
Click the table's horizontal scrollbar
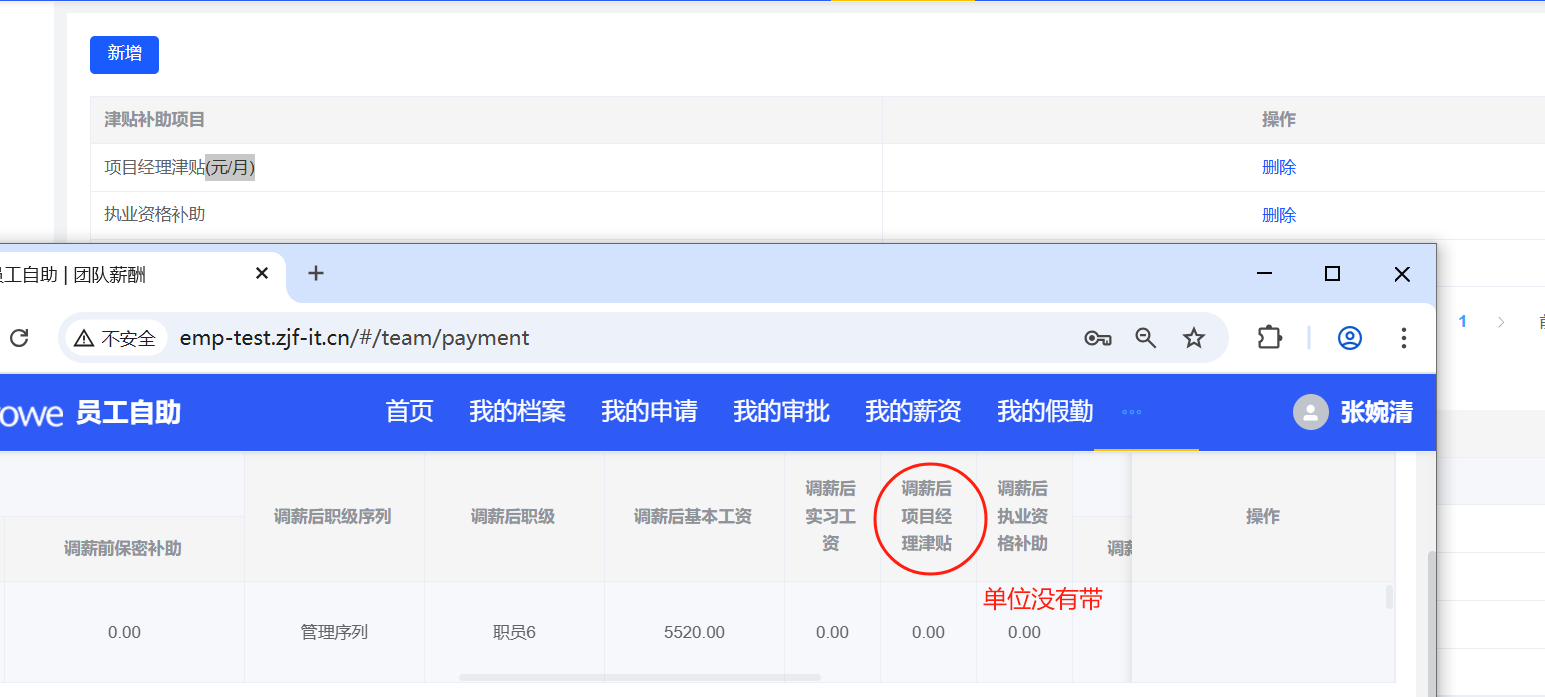(640, 678)
